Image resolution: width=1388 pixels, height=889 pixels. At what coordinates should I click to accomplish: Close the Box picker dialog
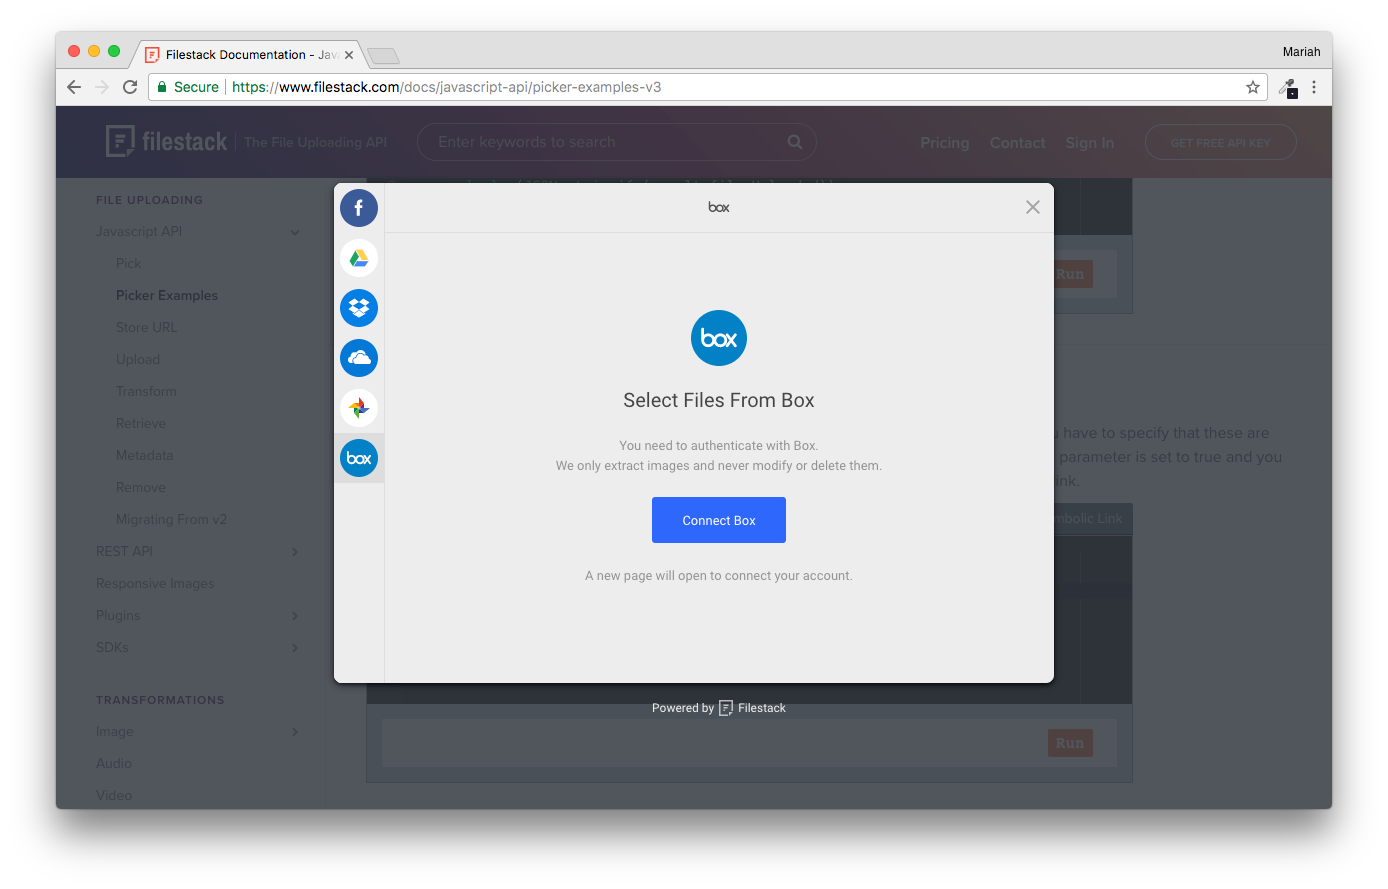pos(1033,207)
